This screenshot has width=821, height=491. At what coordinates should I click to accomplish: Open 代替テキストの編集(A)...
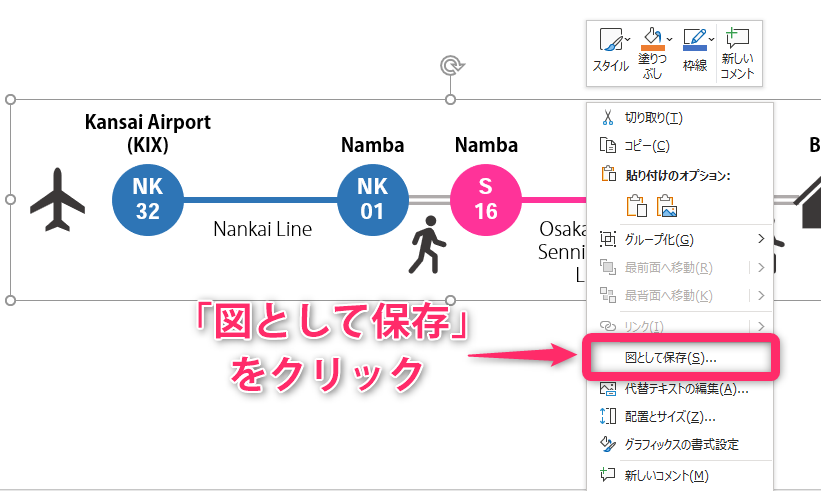(x=680, y=389)
